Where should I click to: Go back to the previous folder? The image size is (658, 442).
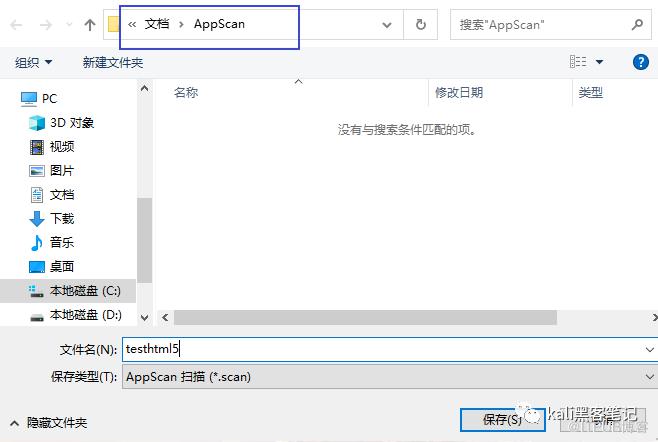[x=16, y=25]
